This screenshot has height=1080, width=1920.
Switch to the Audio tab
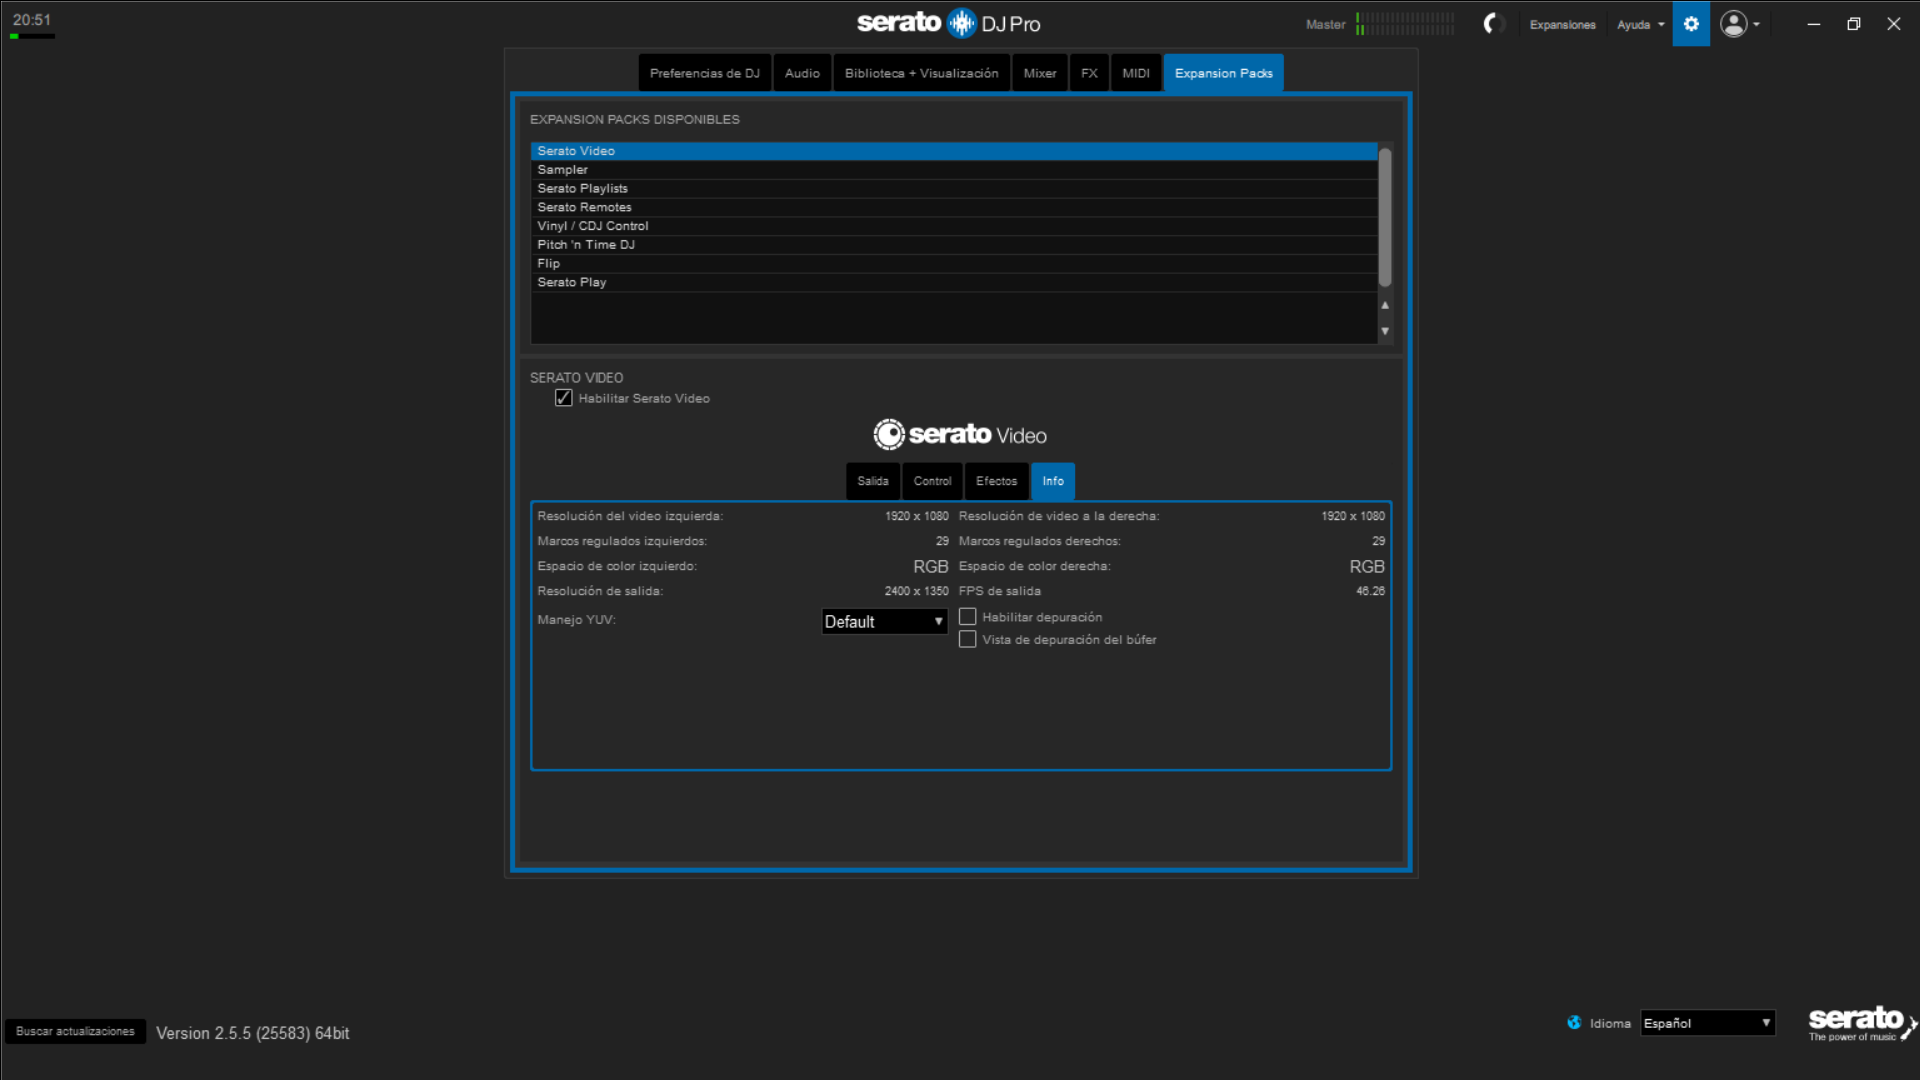pos(802,73)
